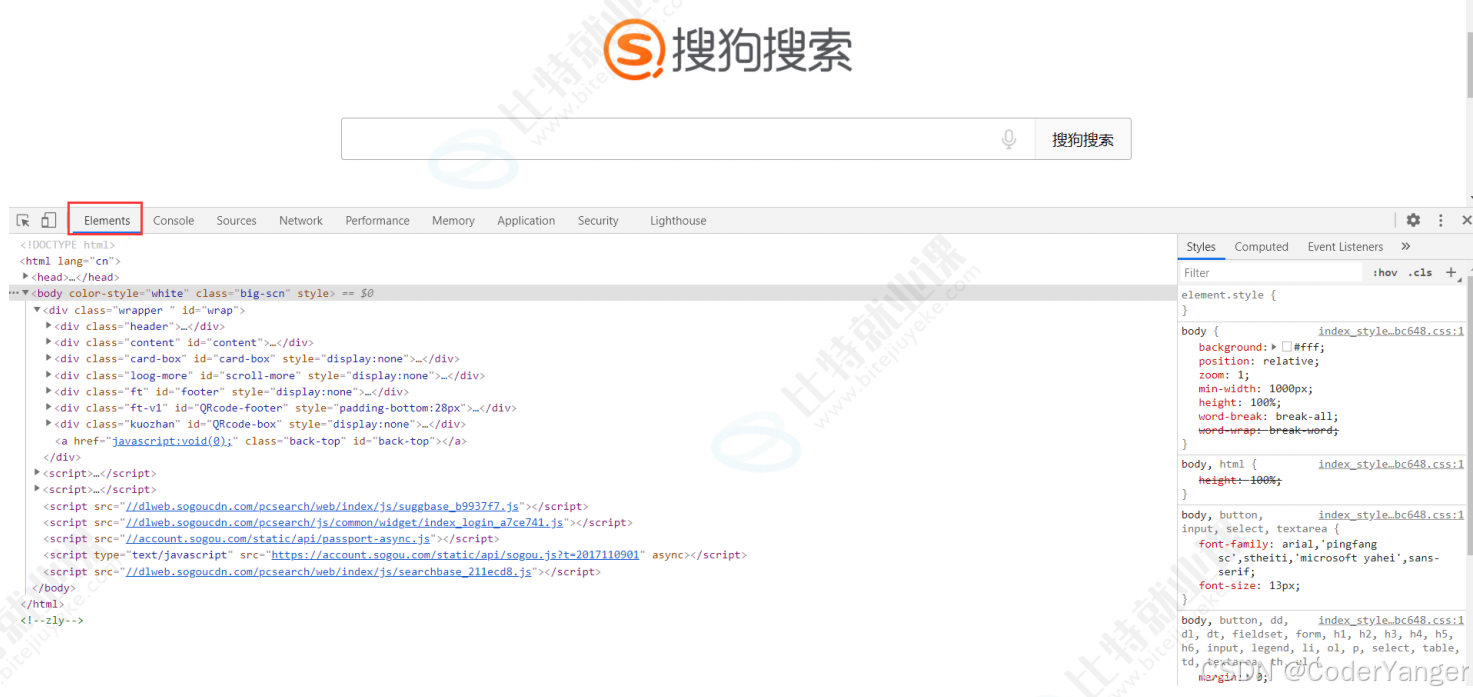
Task: Click the 搜狗搜索 search button
Action: 1083,139
